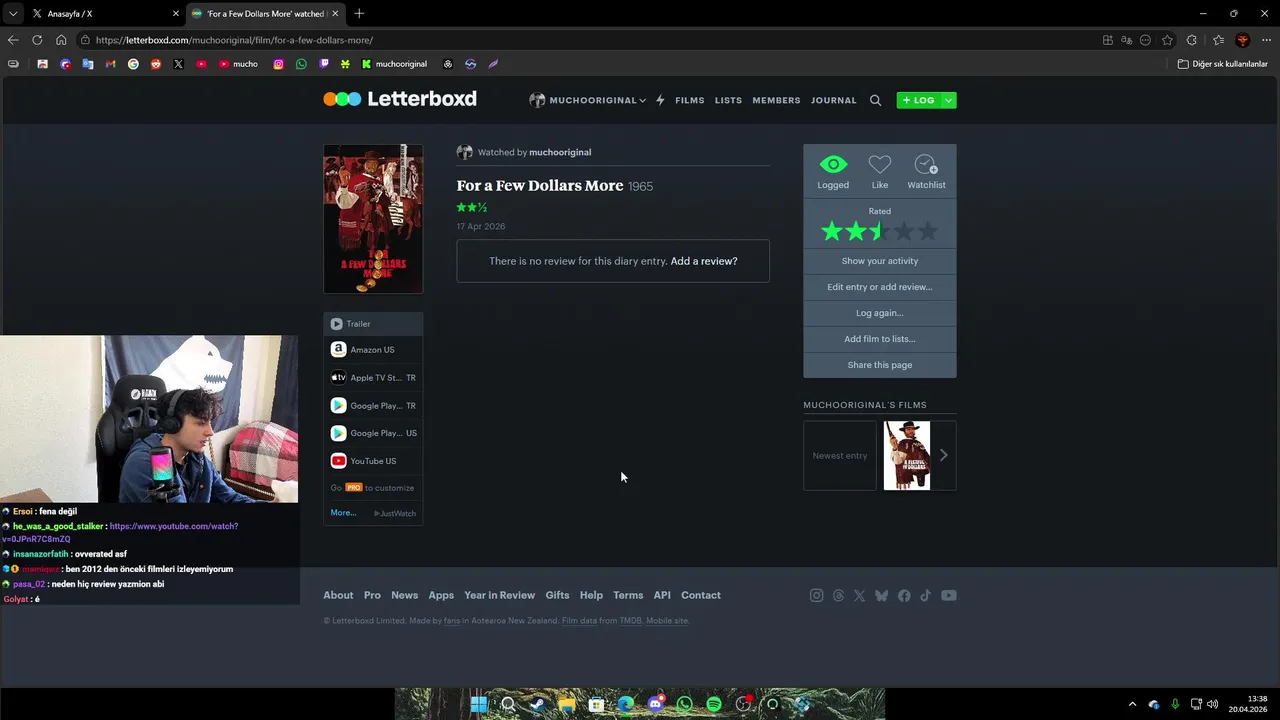Open Letterboxd Facebook footer icon

pyautogui.click(x=904, y=595)
